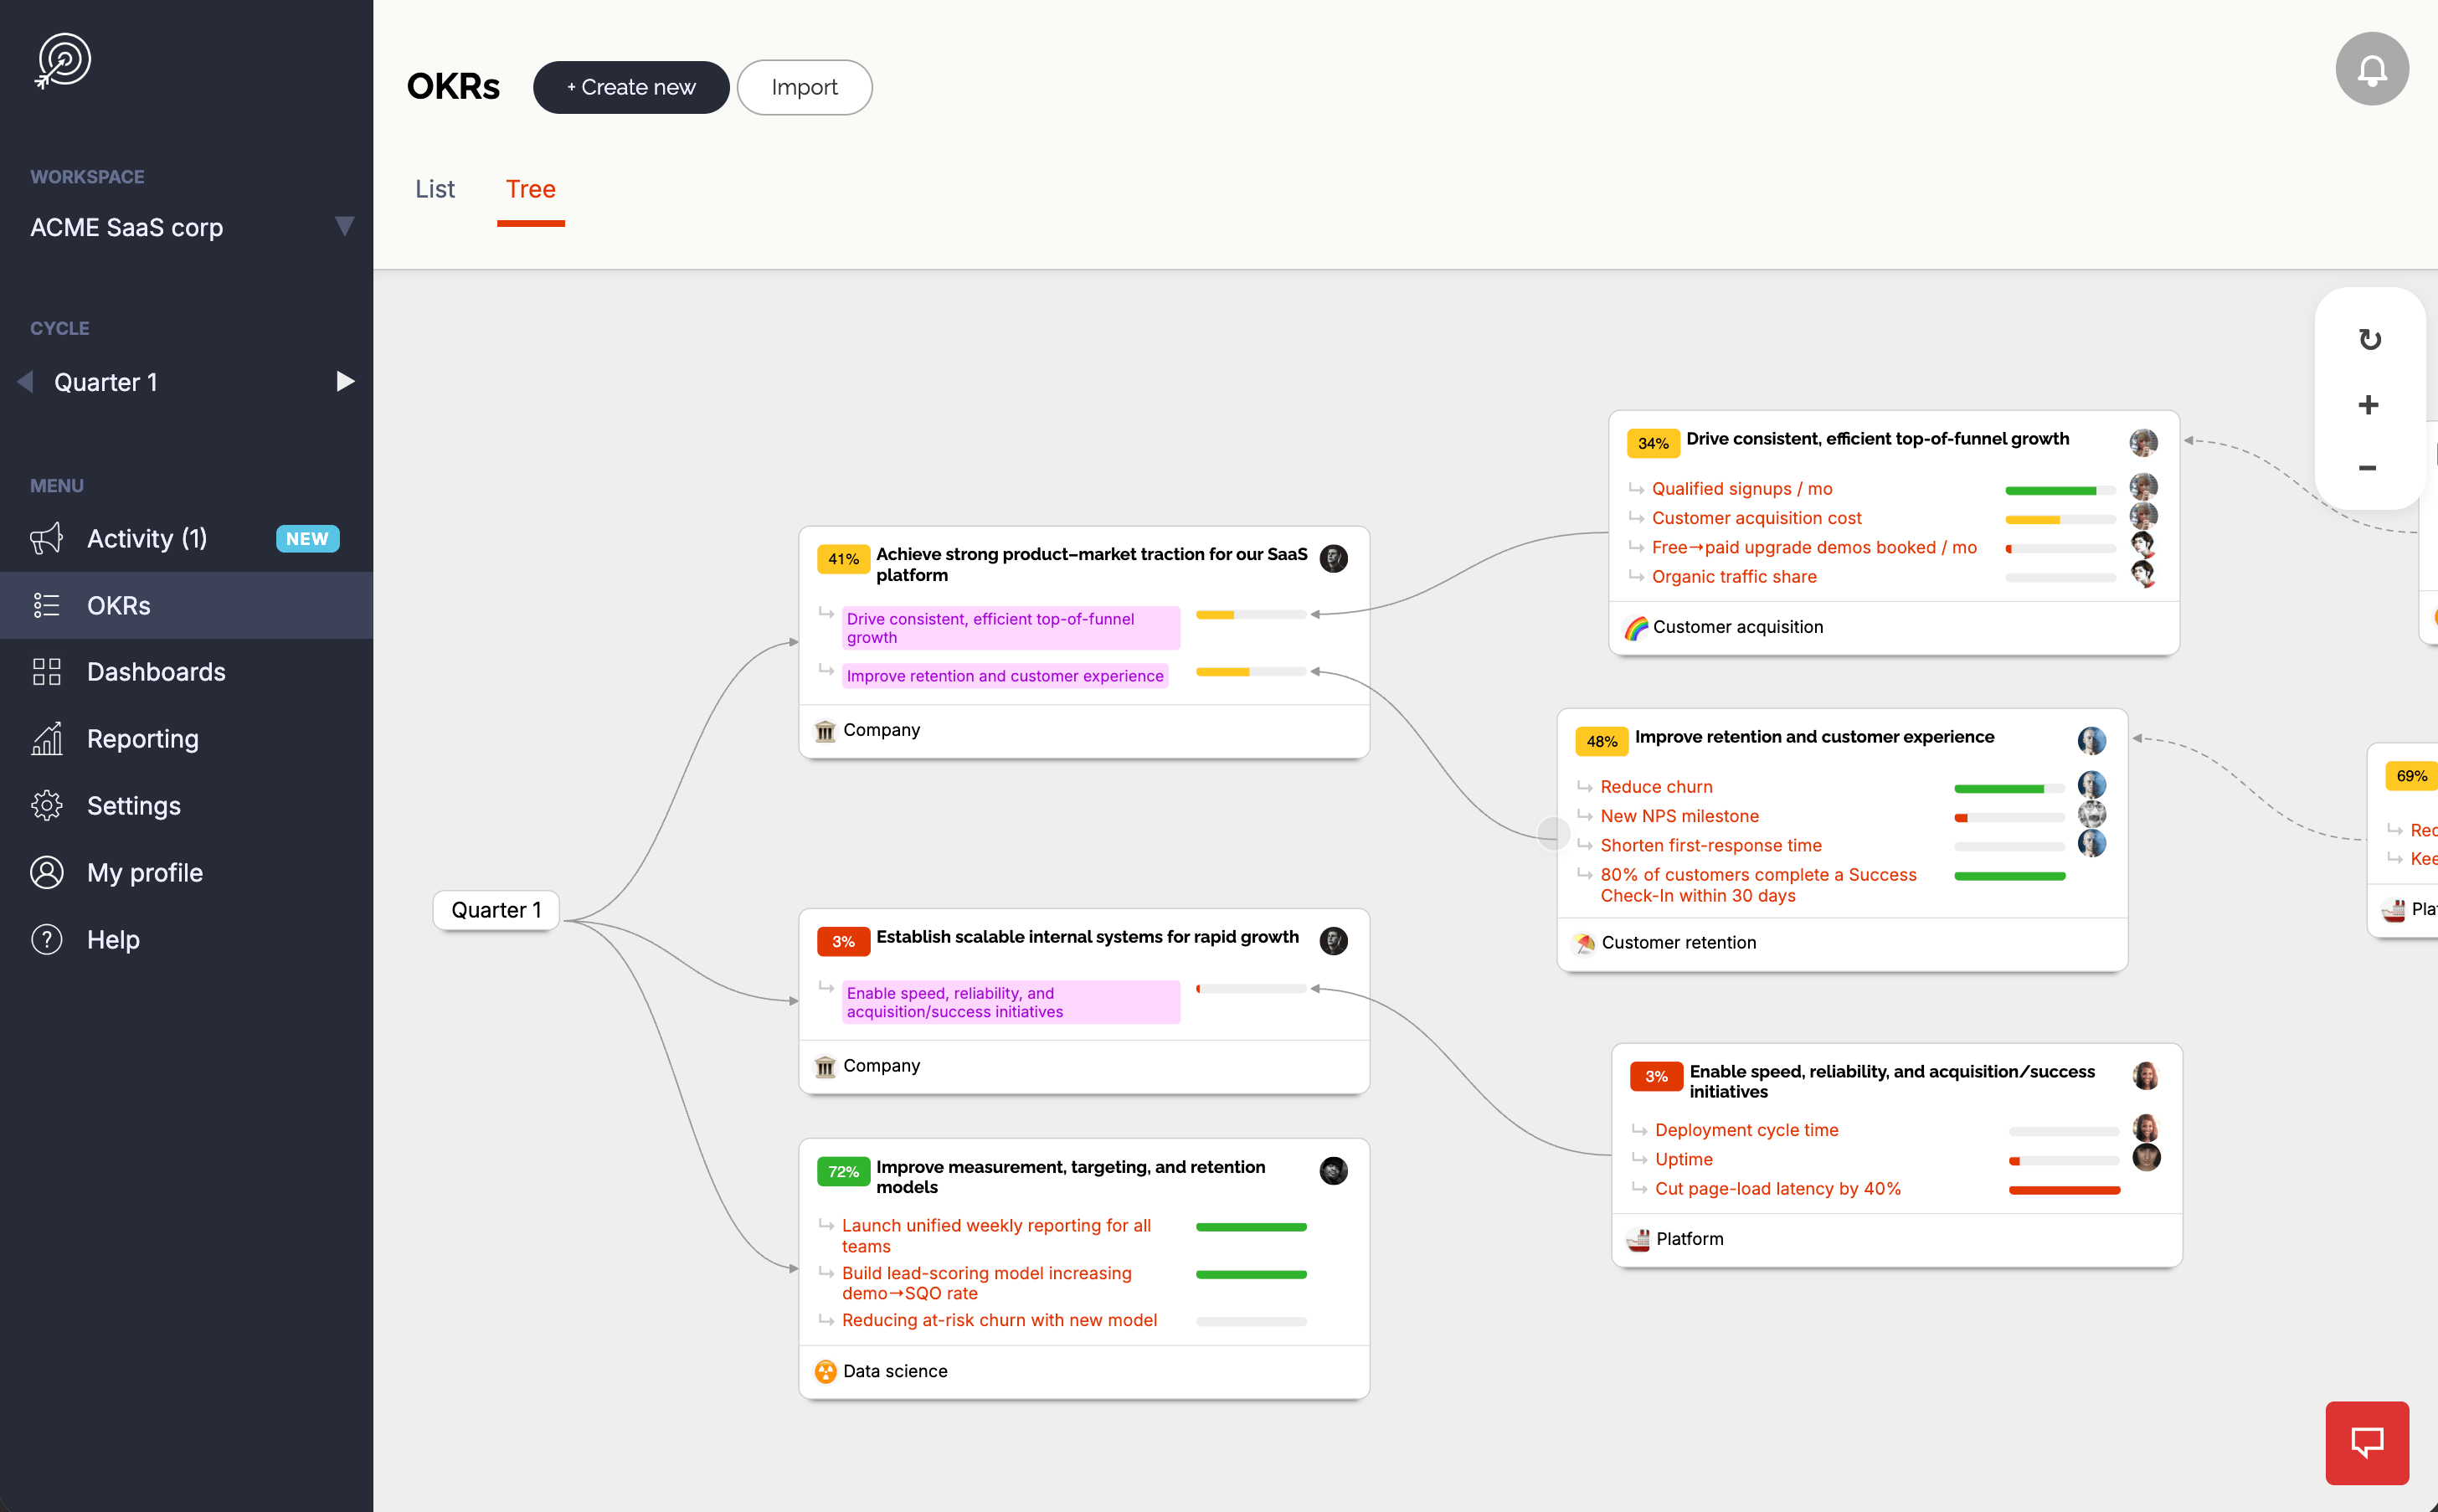Viewport: 2438px width, 1512px height.
Task: Open the Qualified signups / mo key result
Action: click(1742, 489)
